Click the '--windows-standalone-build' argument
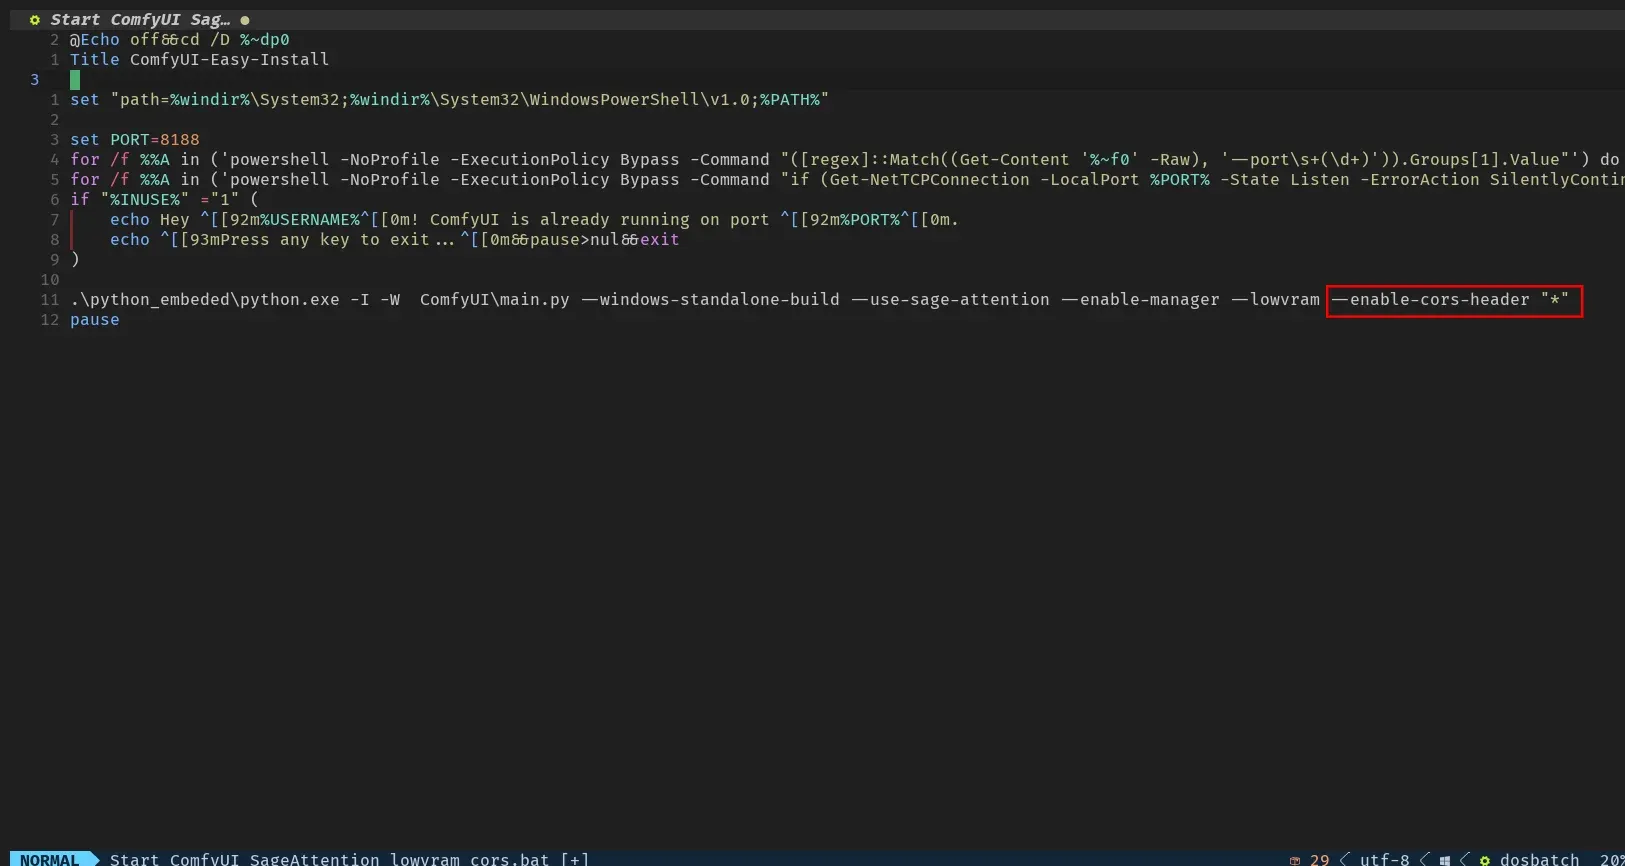The image size is (1625, 866). tap(710, 300)
